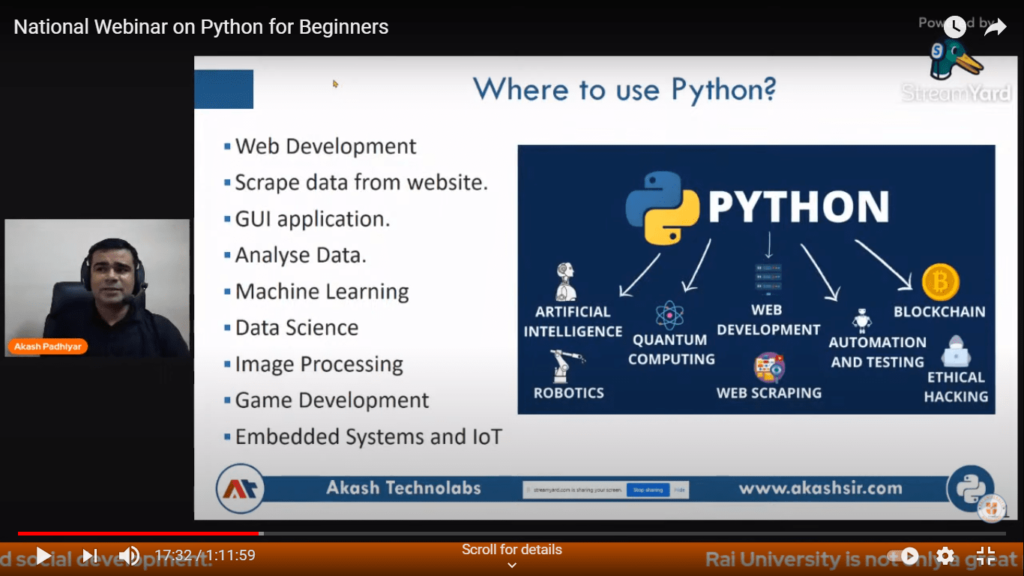Image resolution: width=1024 pixels, height=576 pixels.
Task: Click the Ethical Hacking hacker icon
Action: [955, 351]
